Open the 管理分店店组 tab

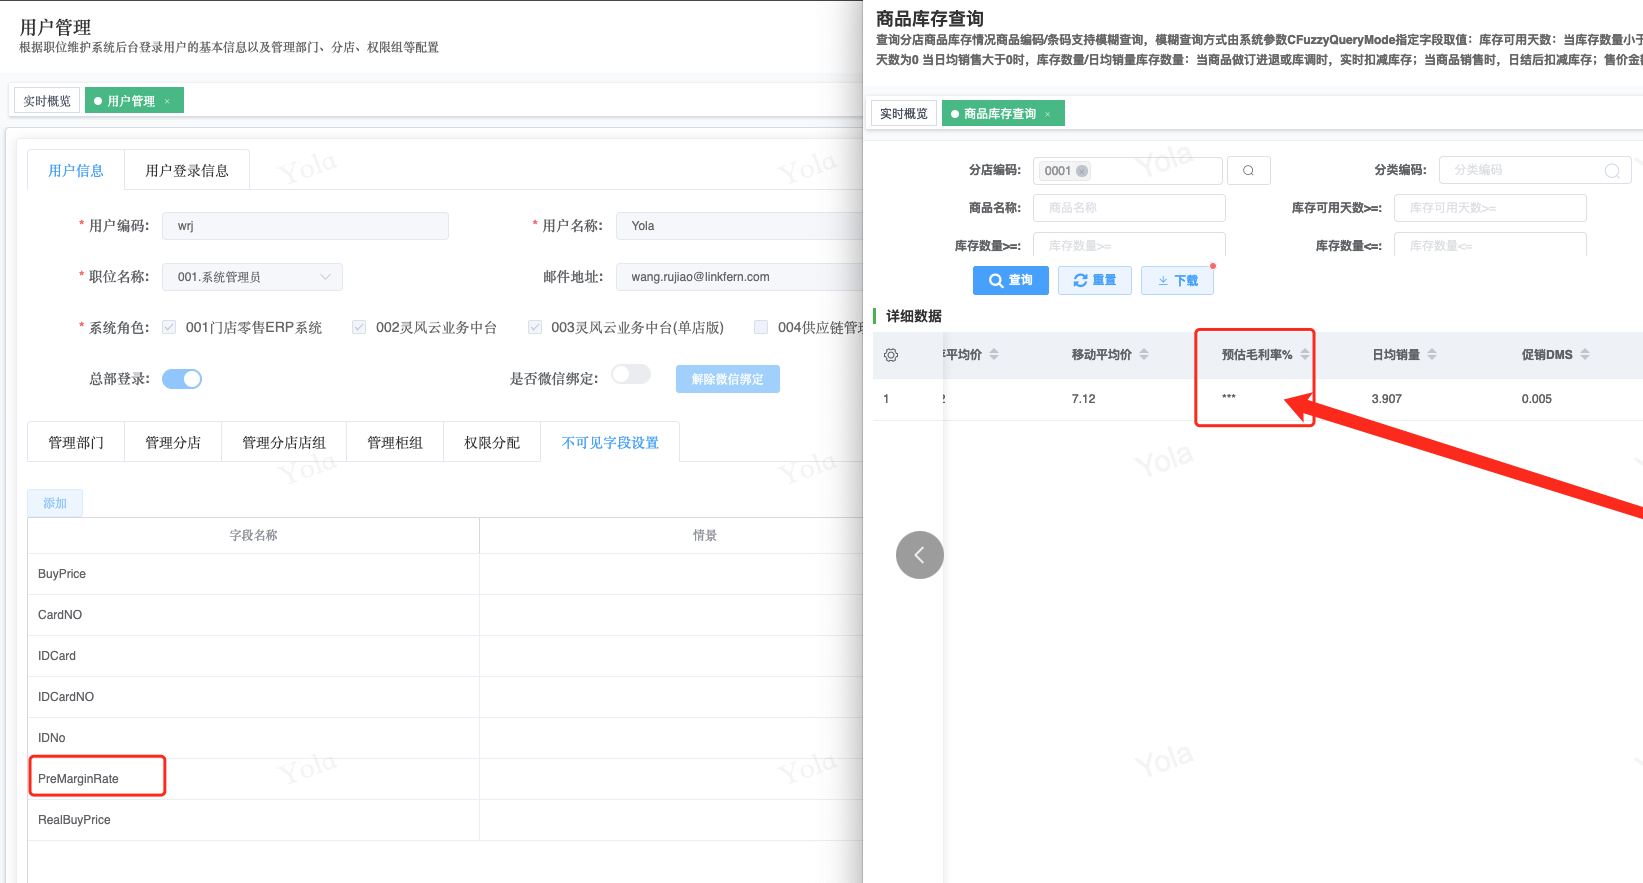284,443
